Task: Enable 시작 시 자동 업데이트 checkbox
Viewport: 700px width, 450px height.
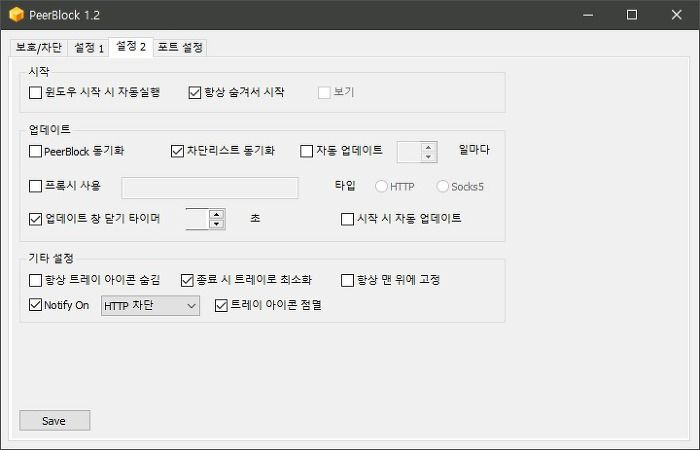Action: pos(347,219)
